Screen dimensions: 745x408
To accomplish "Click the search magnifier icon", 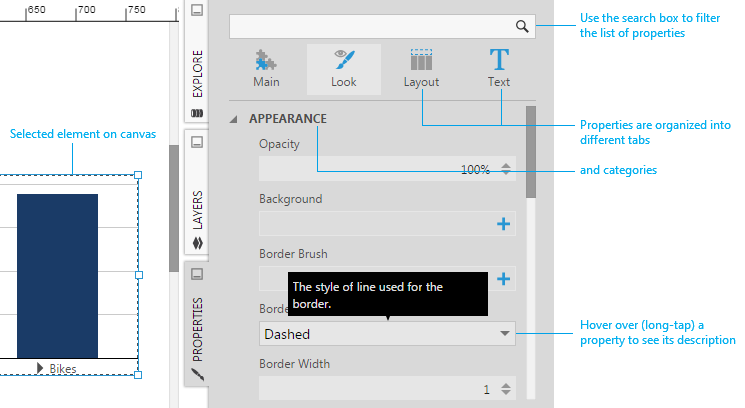I will click(522, 27).
